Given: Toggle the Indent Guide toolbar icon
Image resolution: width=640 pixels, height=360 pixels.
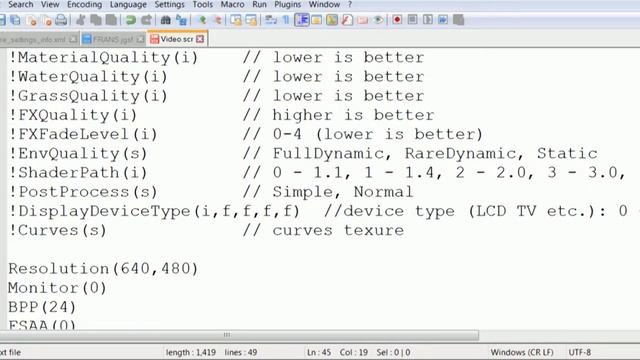Looking at the screenshot, I should click(302, 20).
